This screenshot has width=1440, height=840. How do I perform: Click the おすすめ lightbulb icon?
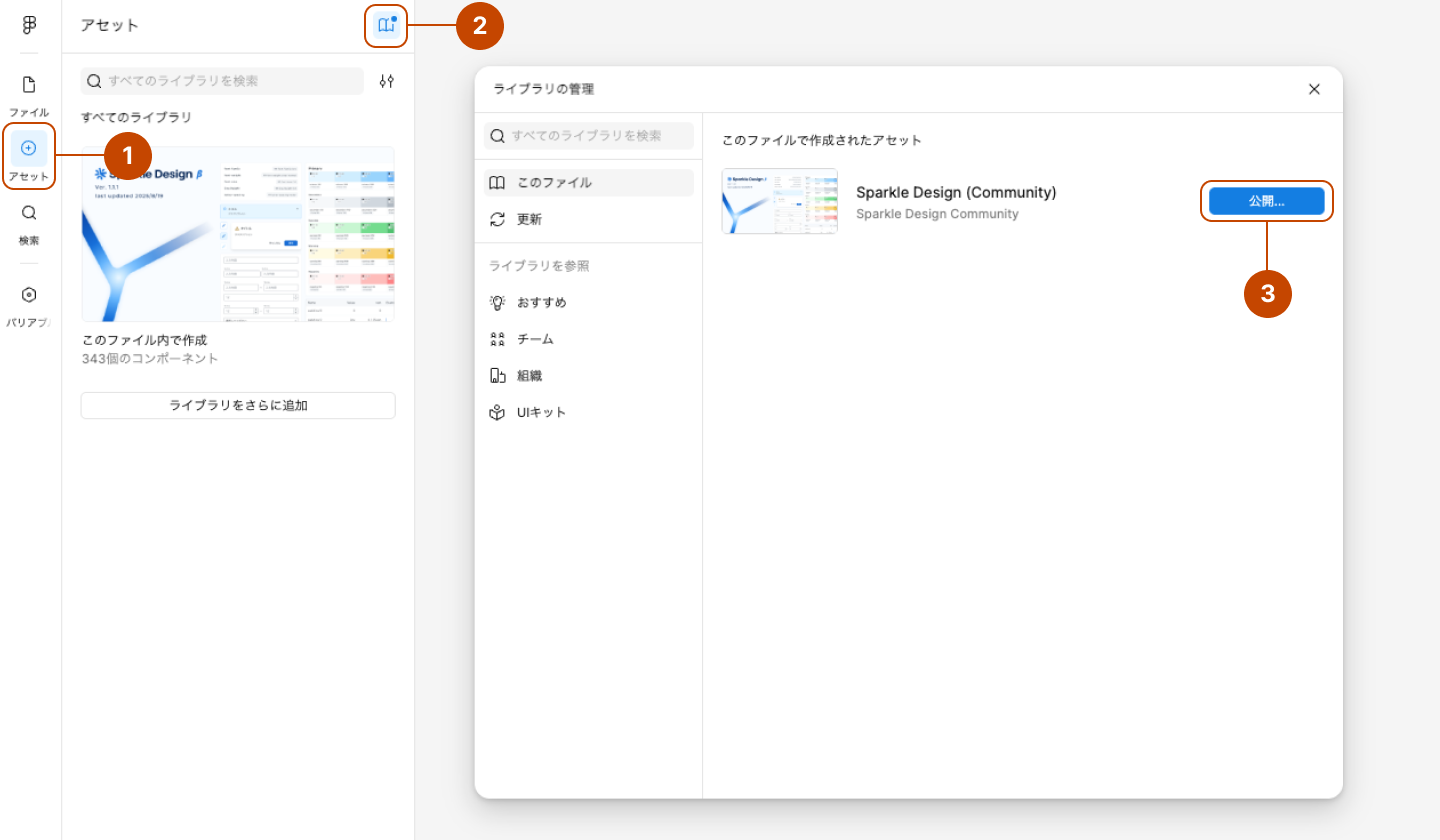coord(497,302)
